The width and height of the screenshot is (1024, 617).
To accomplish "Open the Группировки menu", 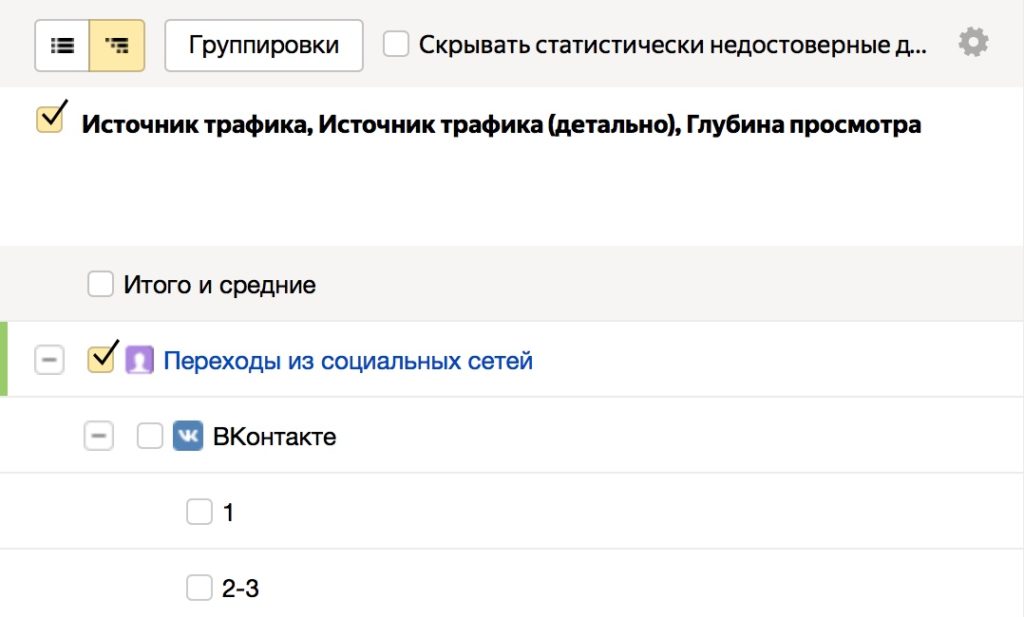I will click(x=264, y=46).
